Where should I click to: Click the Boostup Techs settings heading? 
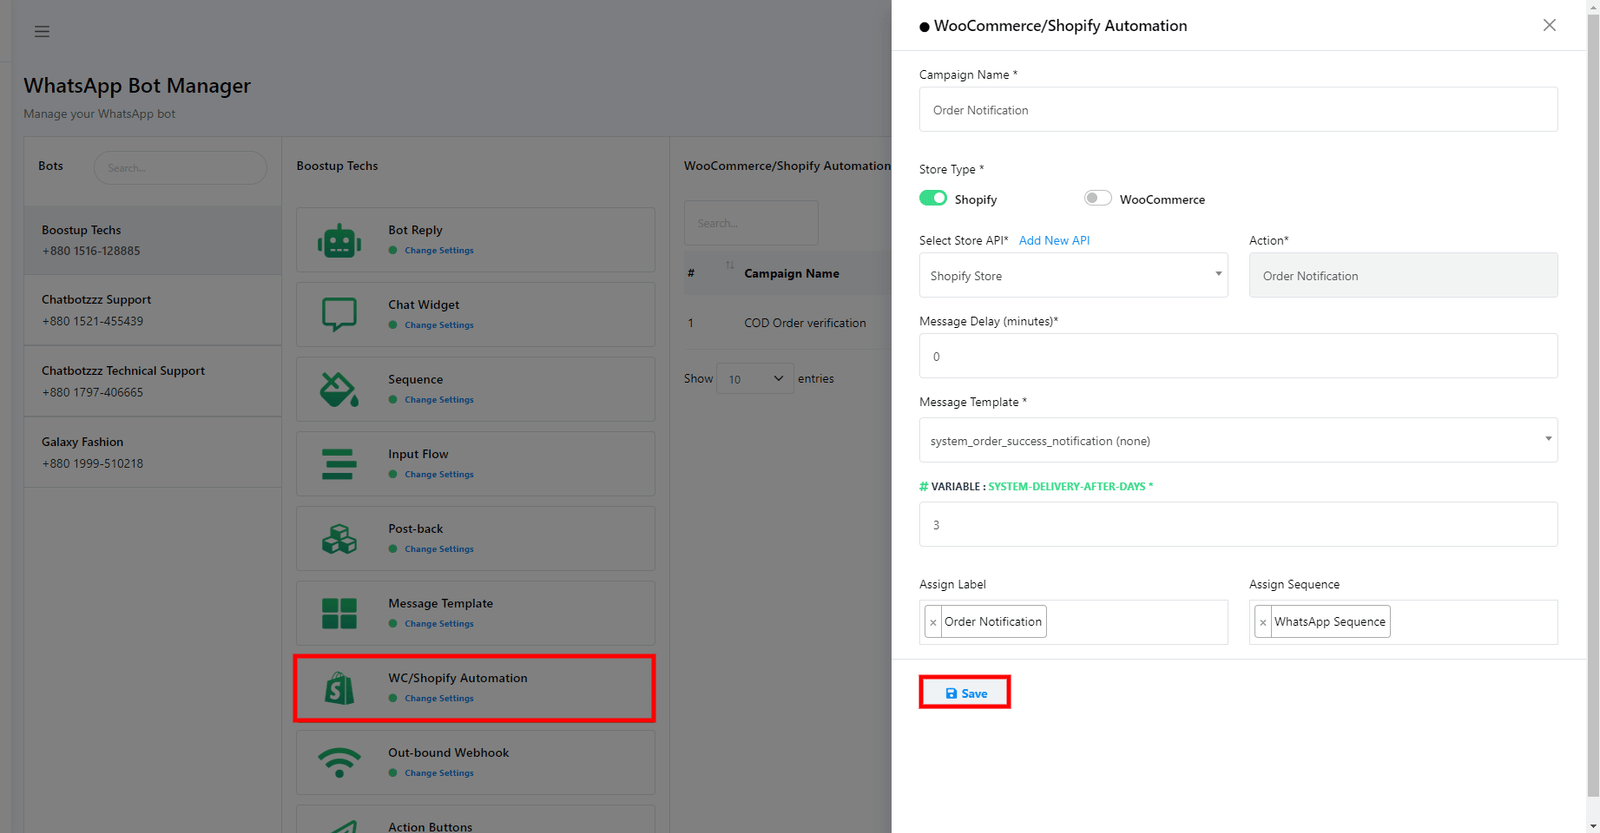tap(337, 166)
